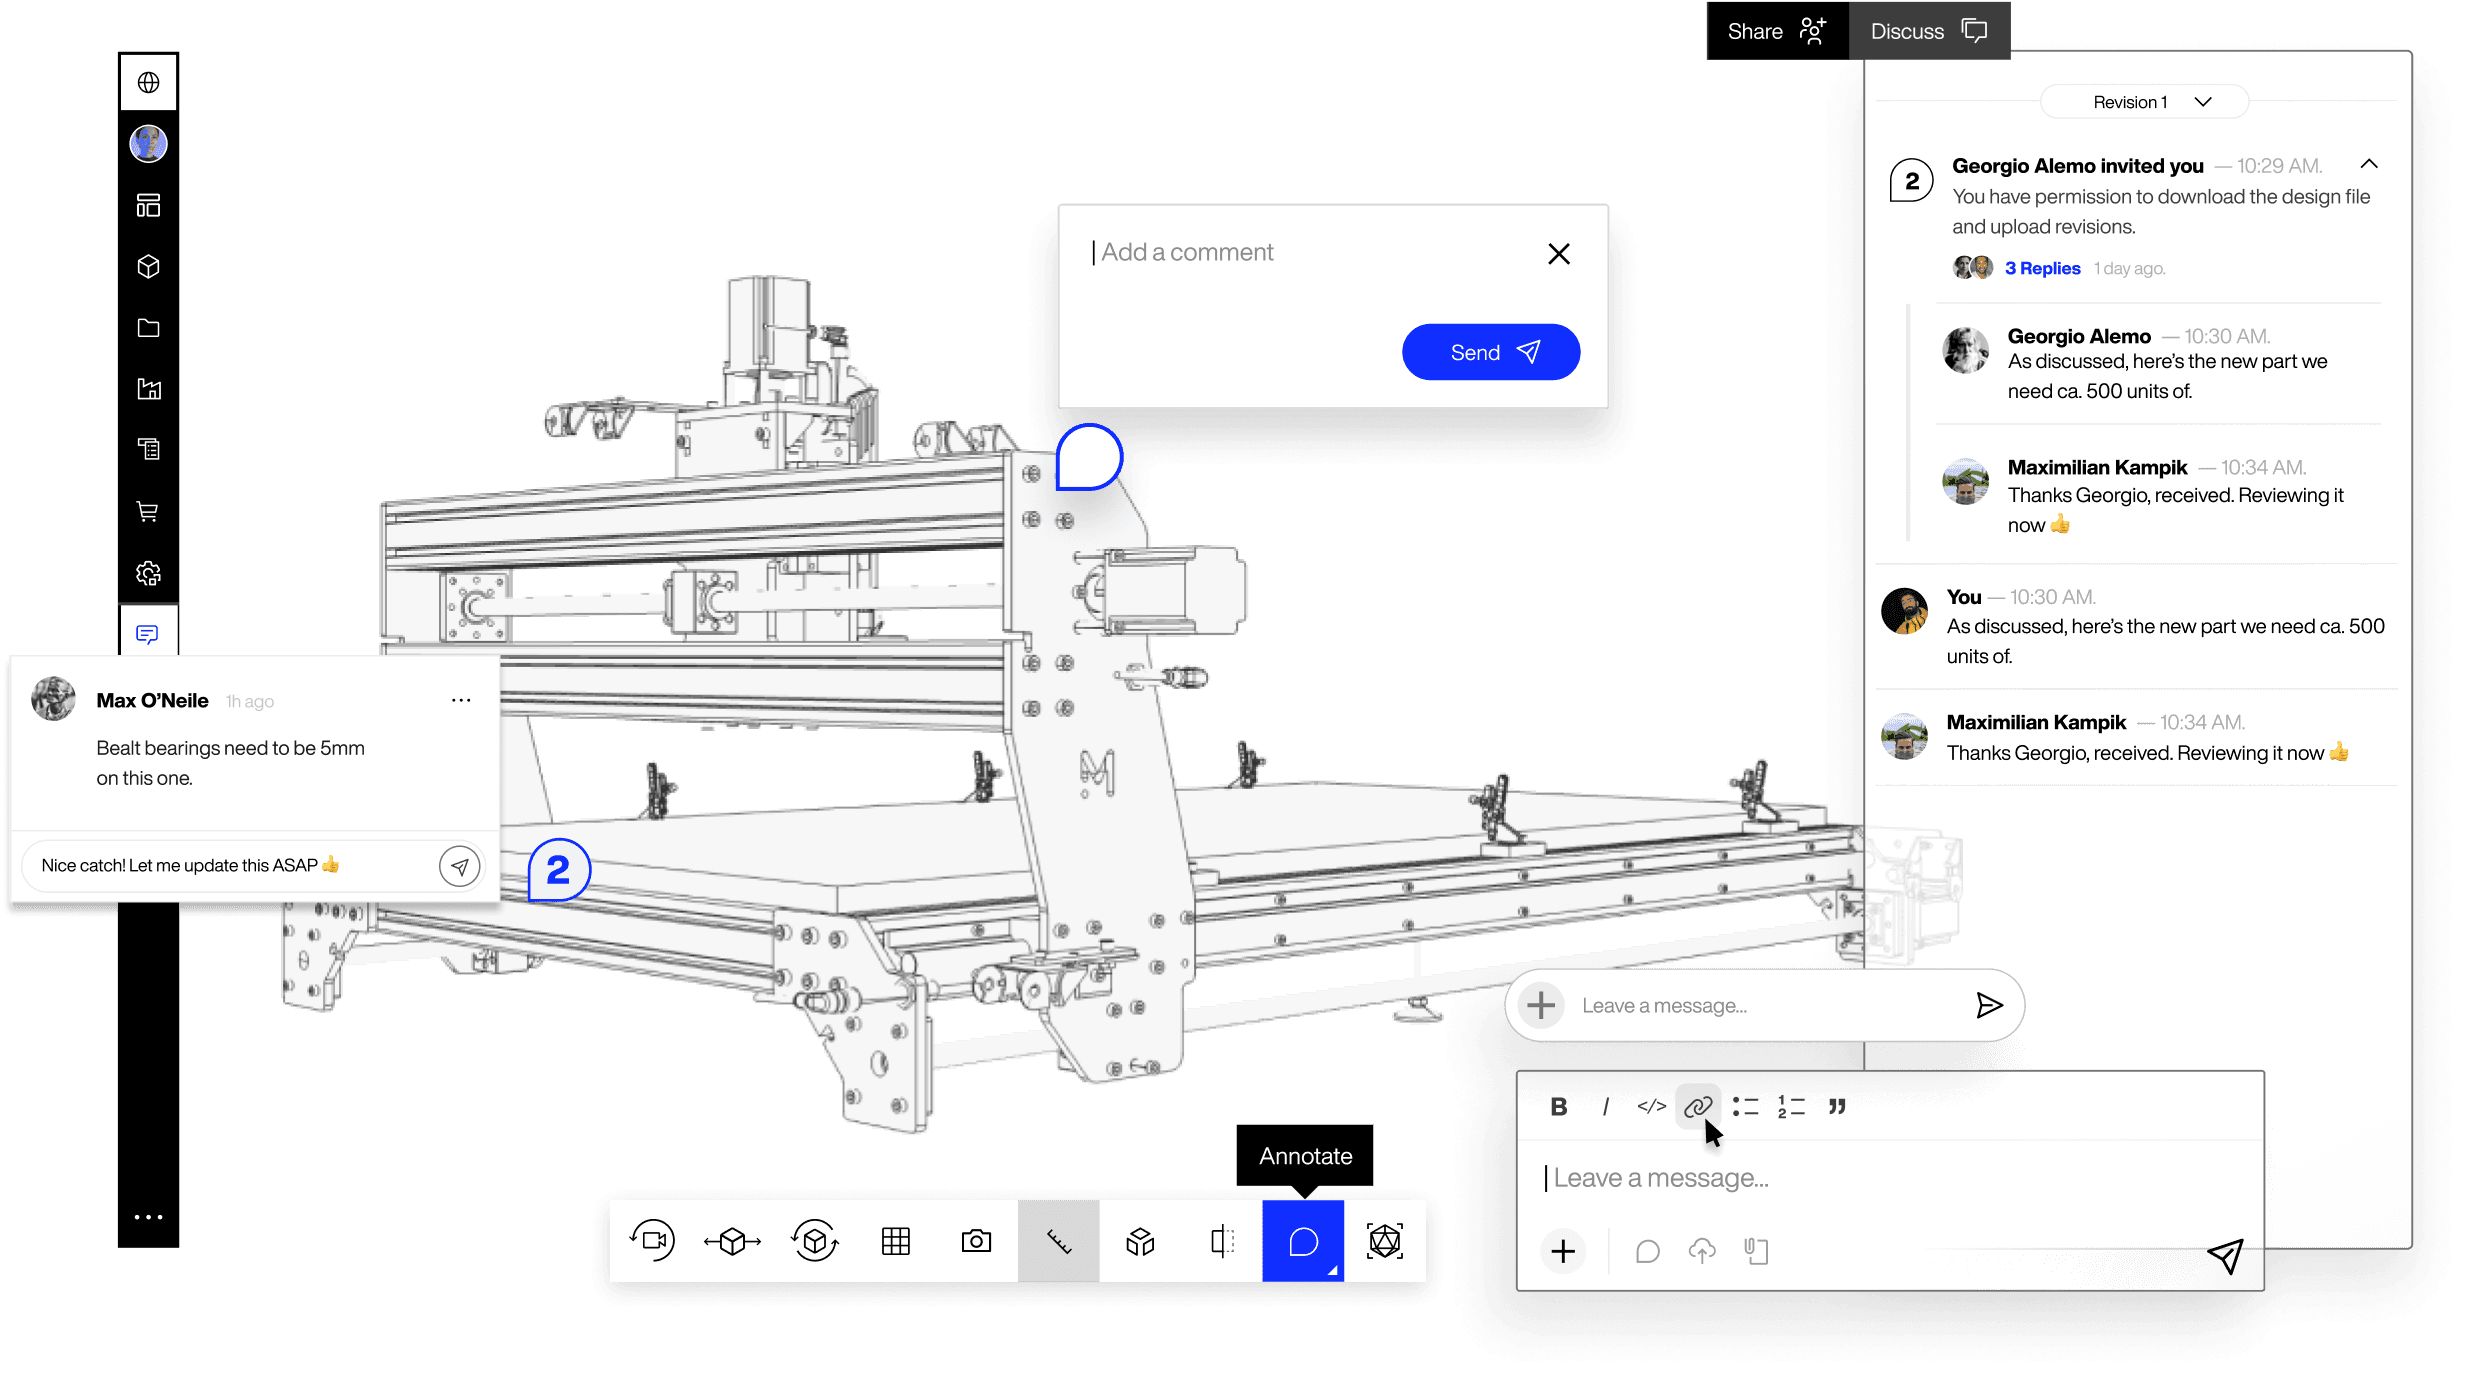The height and width of the screenshot is (1382, 2473).
Task: Select the Measure ruler tool in the toolbar
Action: [x=1058, y=1241]
